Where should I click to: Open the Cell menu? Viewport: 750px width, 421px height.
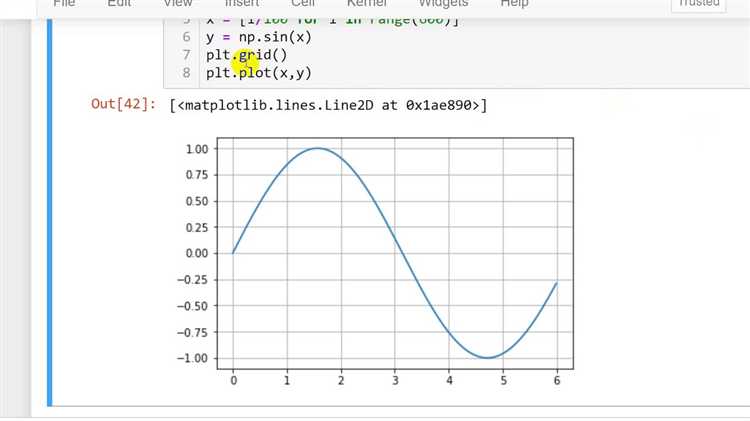pyautogui.click(x=303, y=3)
